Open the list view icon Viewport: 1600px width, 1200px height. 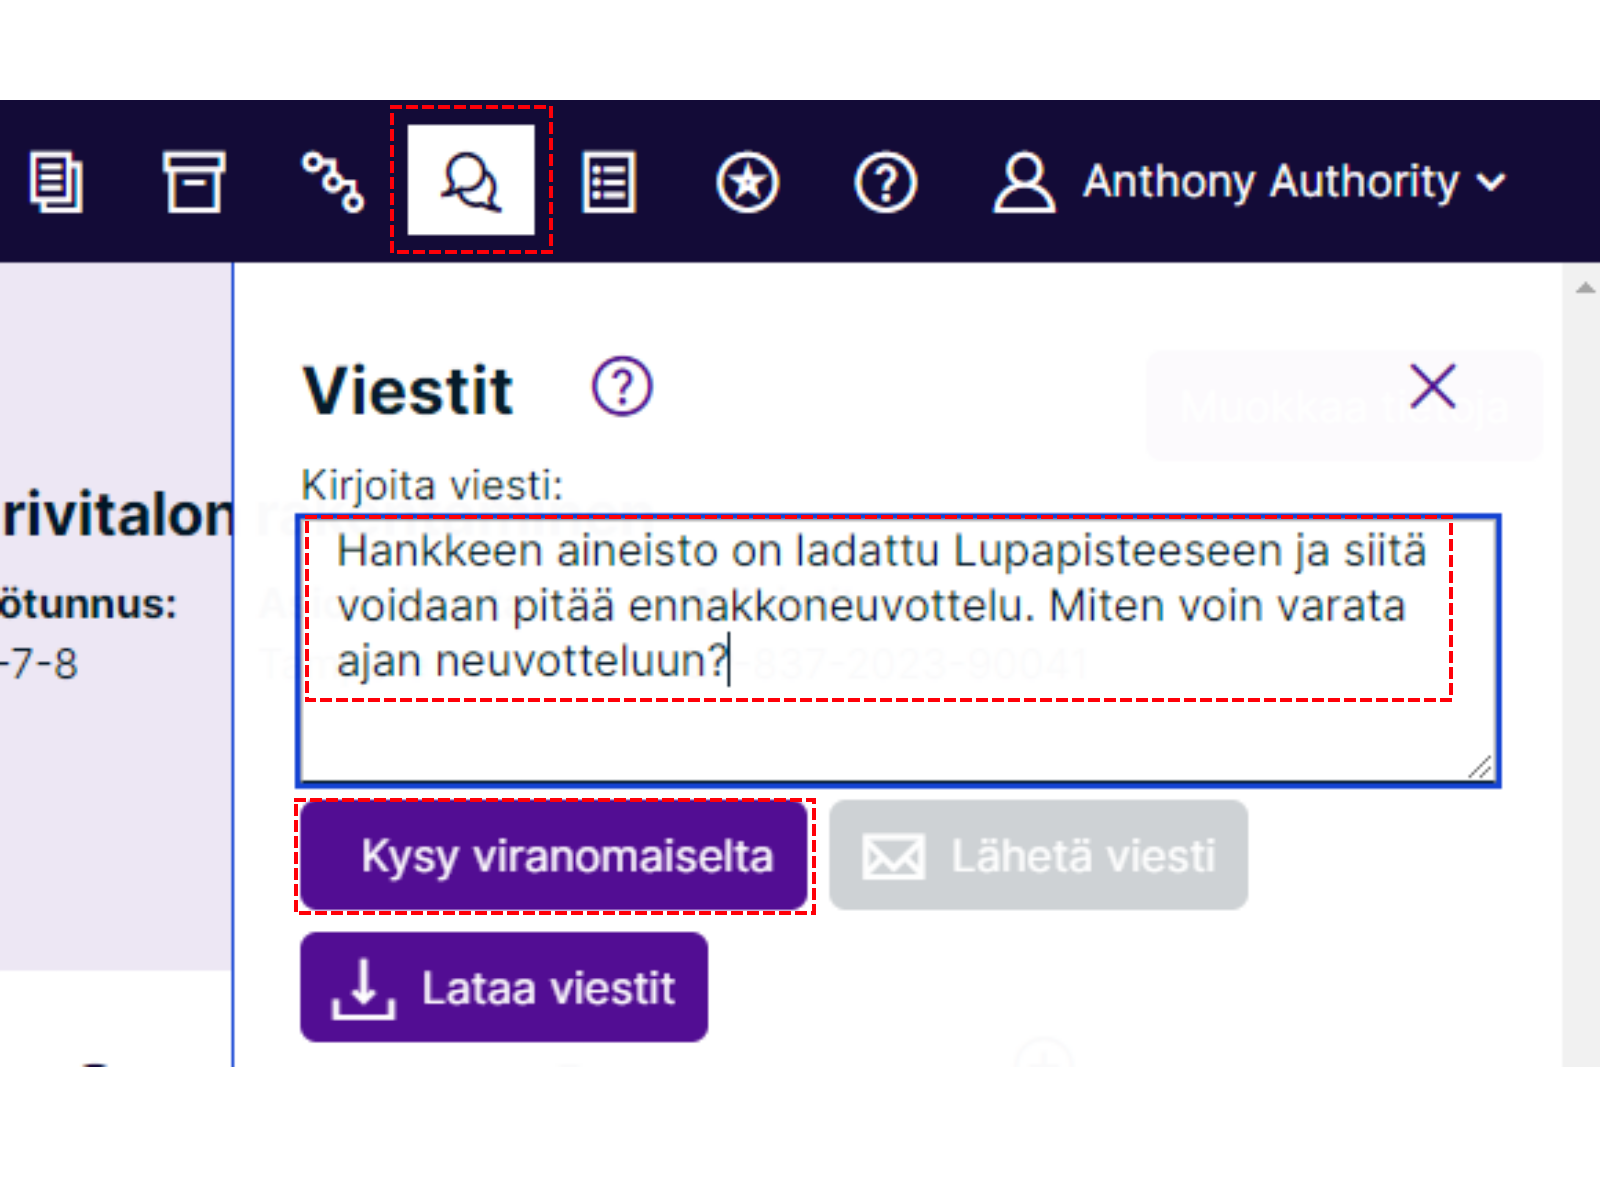(609, 182)
